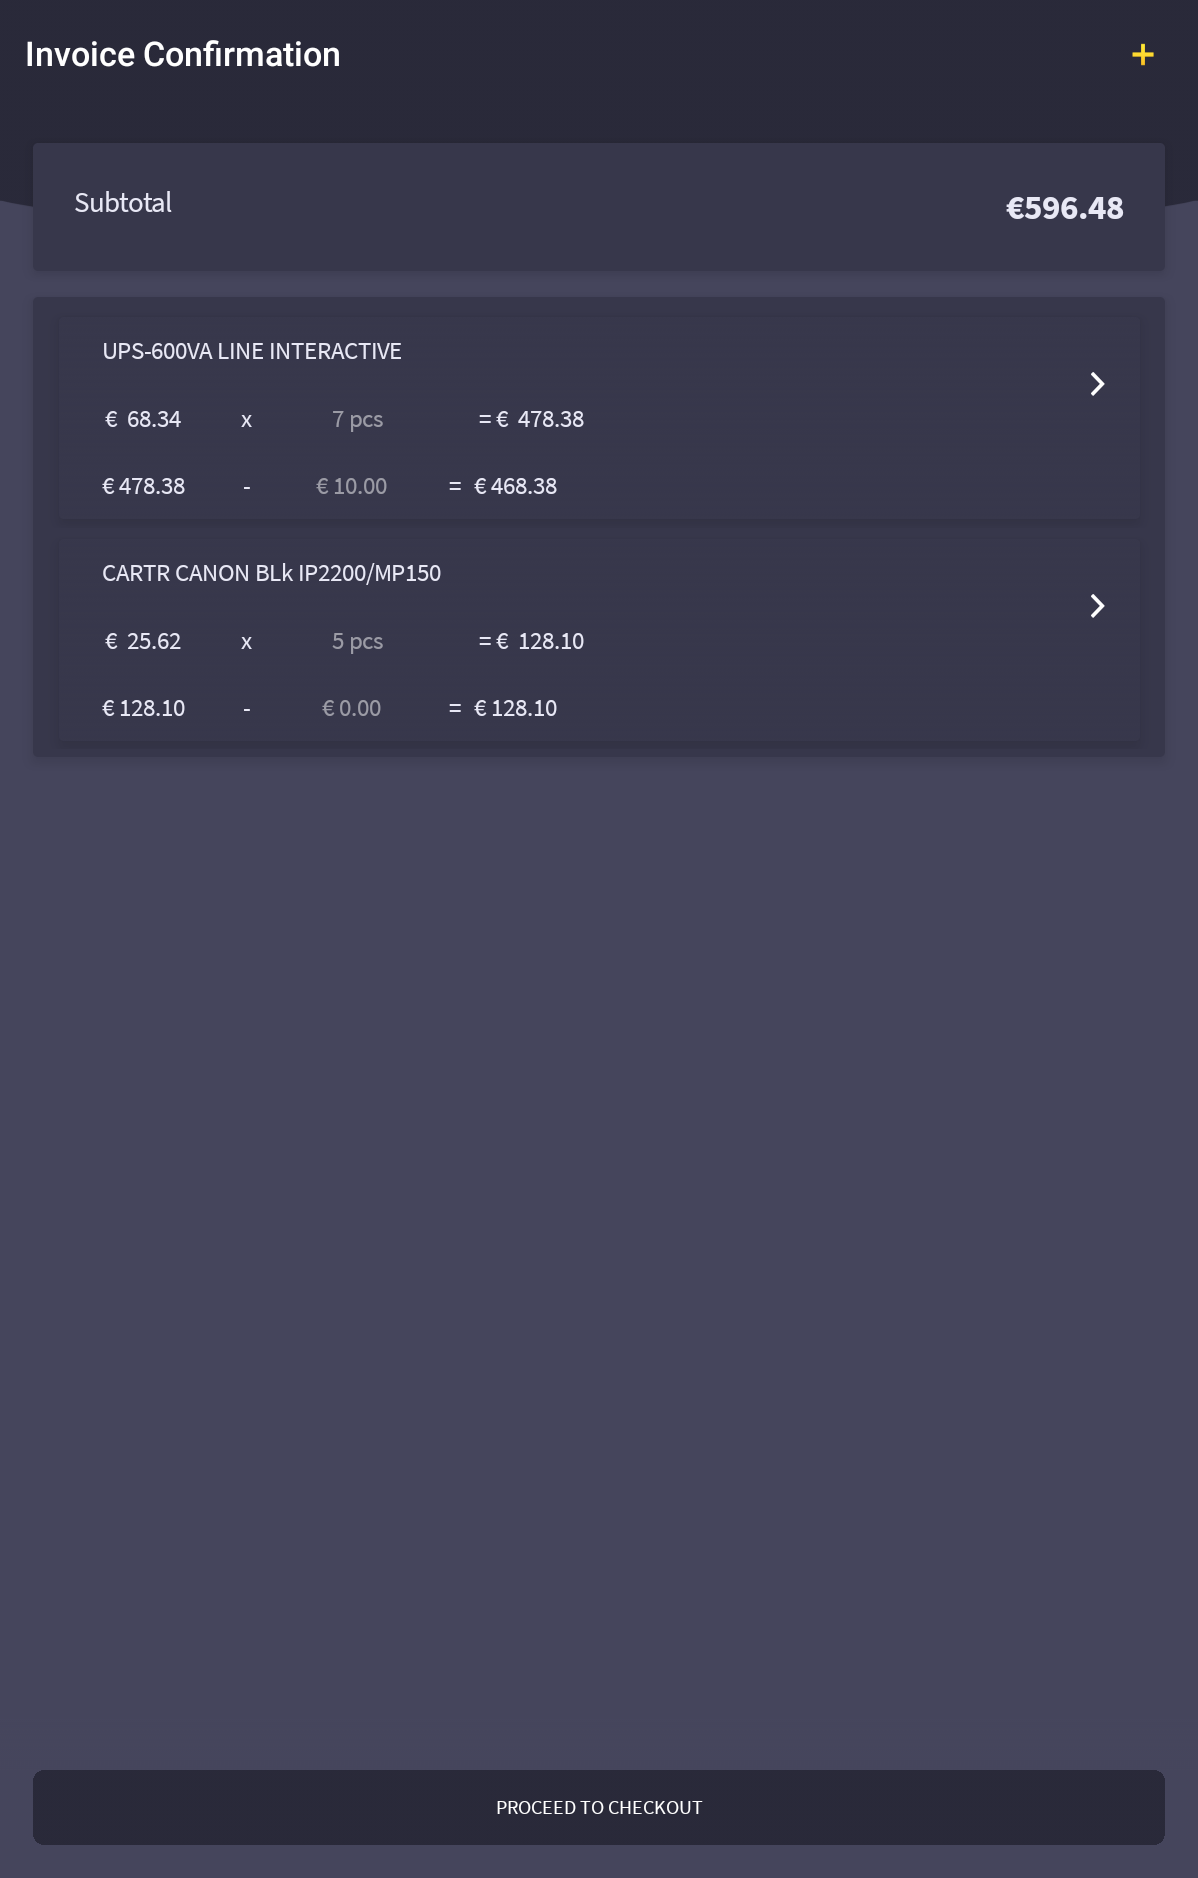Viewport: 1198px width, 1878px height.
Task: Click the 7 pcs quantity field
Action: pos(357,420)
